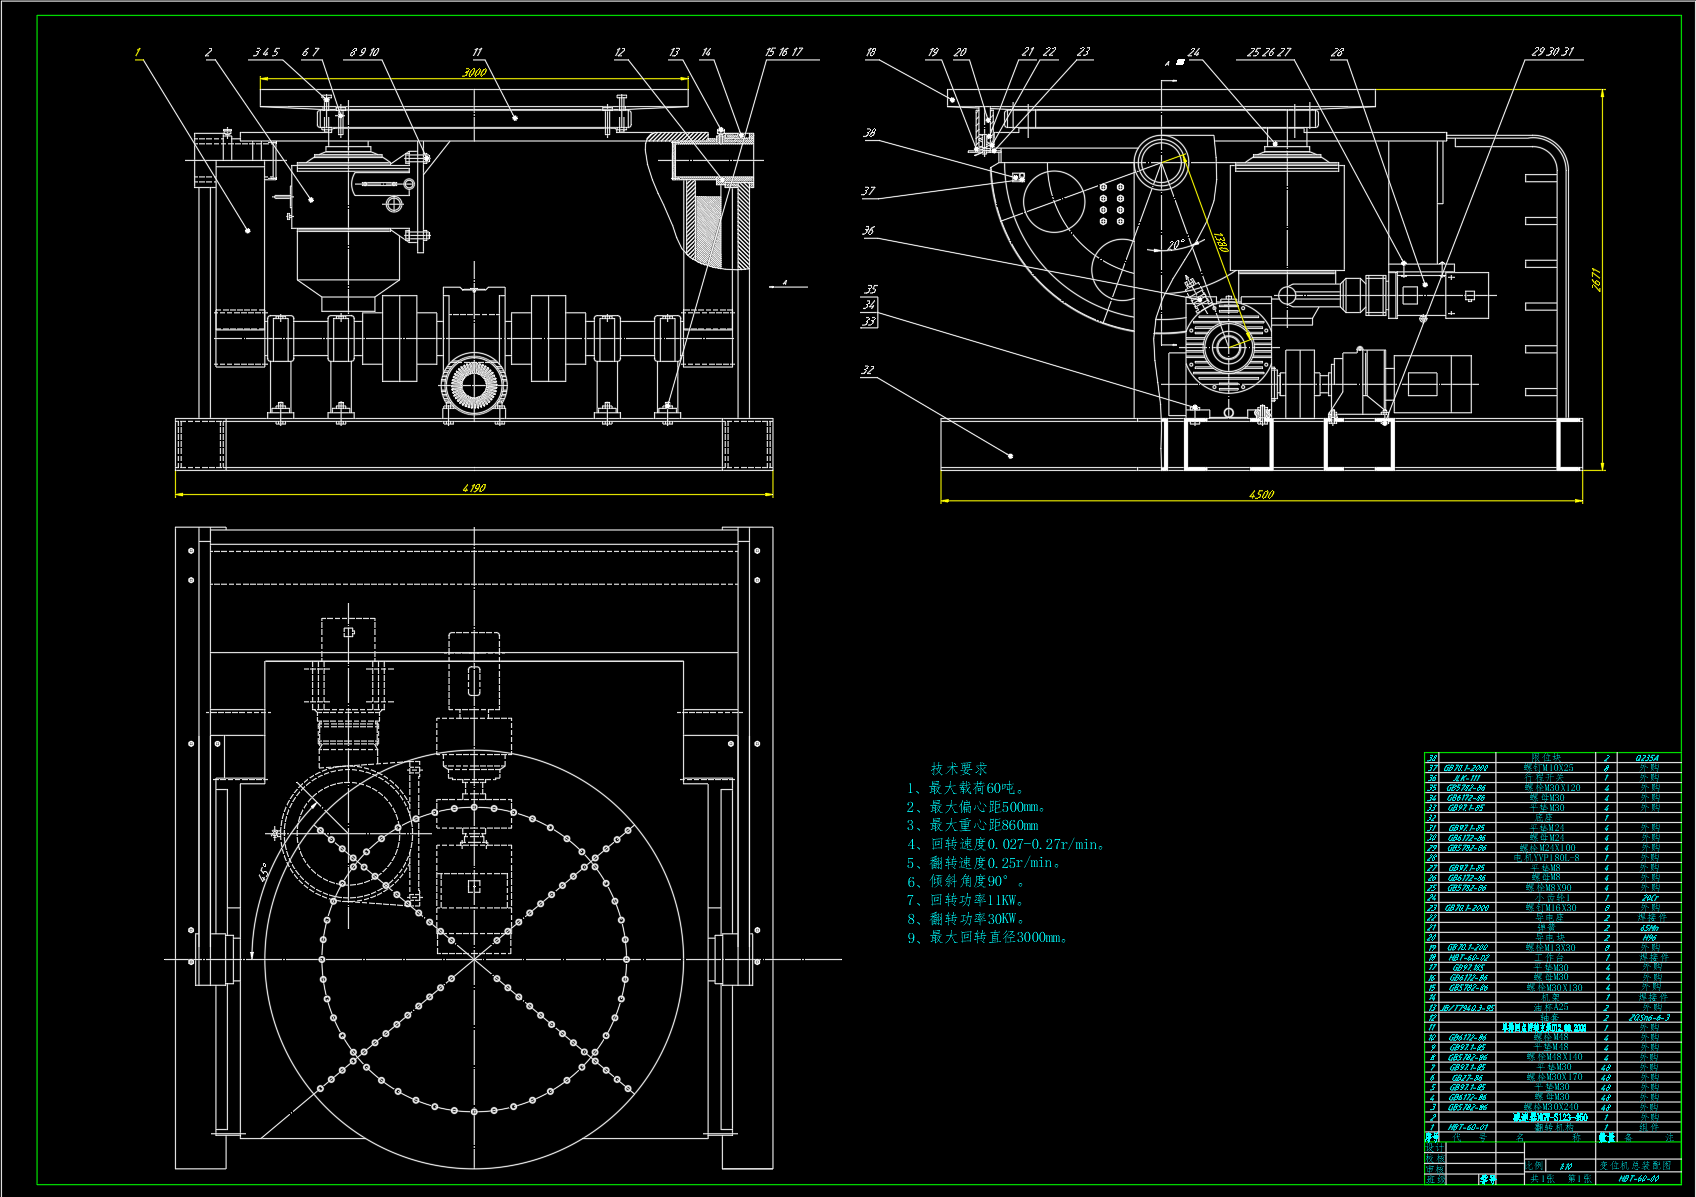Select the 电机YVP180L-8 parts list row

click(x=1547, y=858)
